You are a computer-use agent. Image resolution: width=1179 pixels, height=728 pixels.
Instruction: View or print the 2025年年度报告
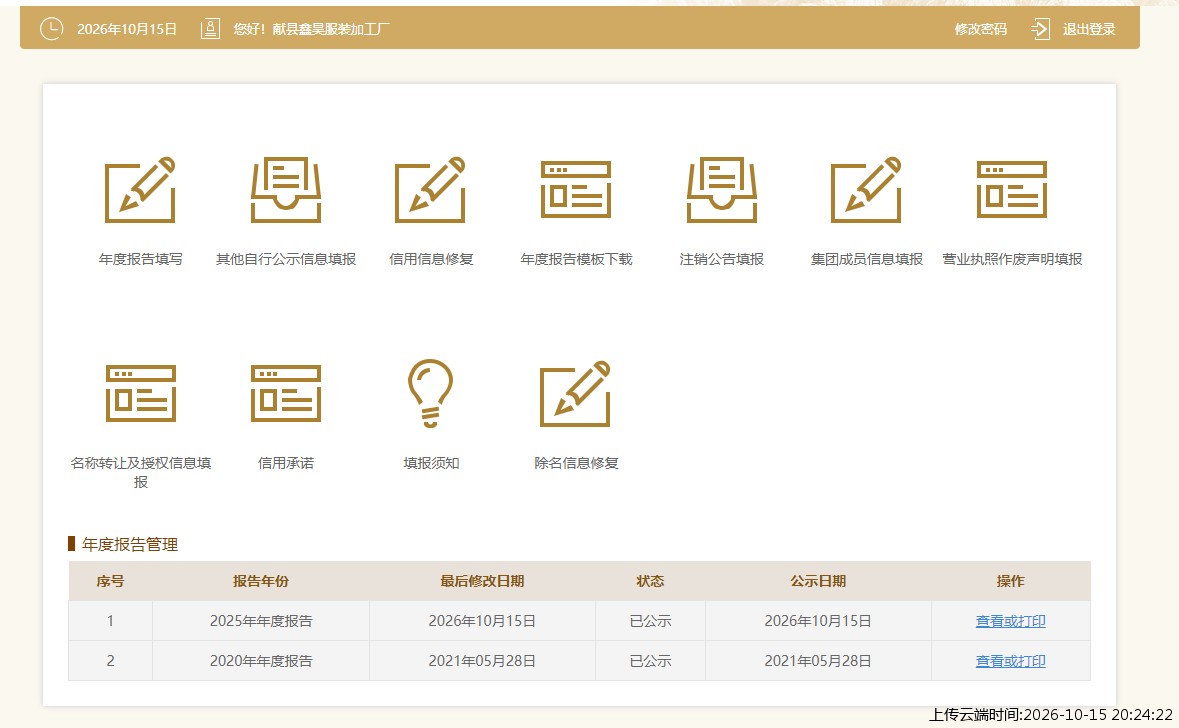[1011, 621]
